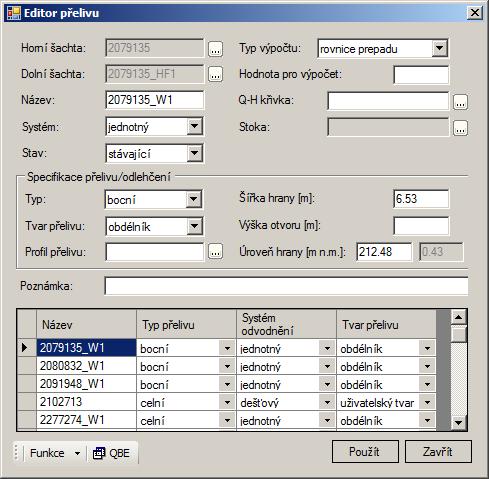Open Systém odvodnění dropdown in row 2080832_W1
This screenshot has height=479, width=489.
pos(327,366)
